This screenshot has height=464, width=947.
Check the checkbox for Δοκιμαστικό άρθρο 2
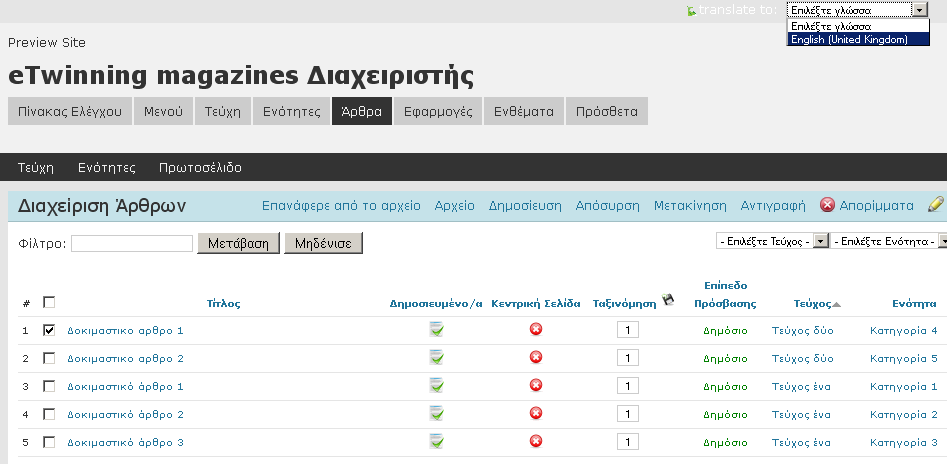click(x=50, y=414)
